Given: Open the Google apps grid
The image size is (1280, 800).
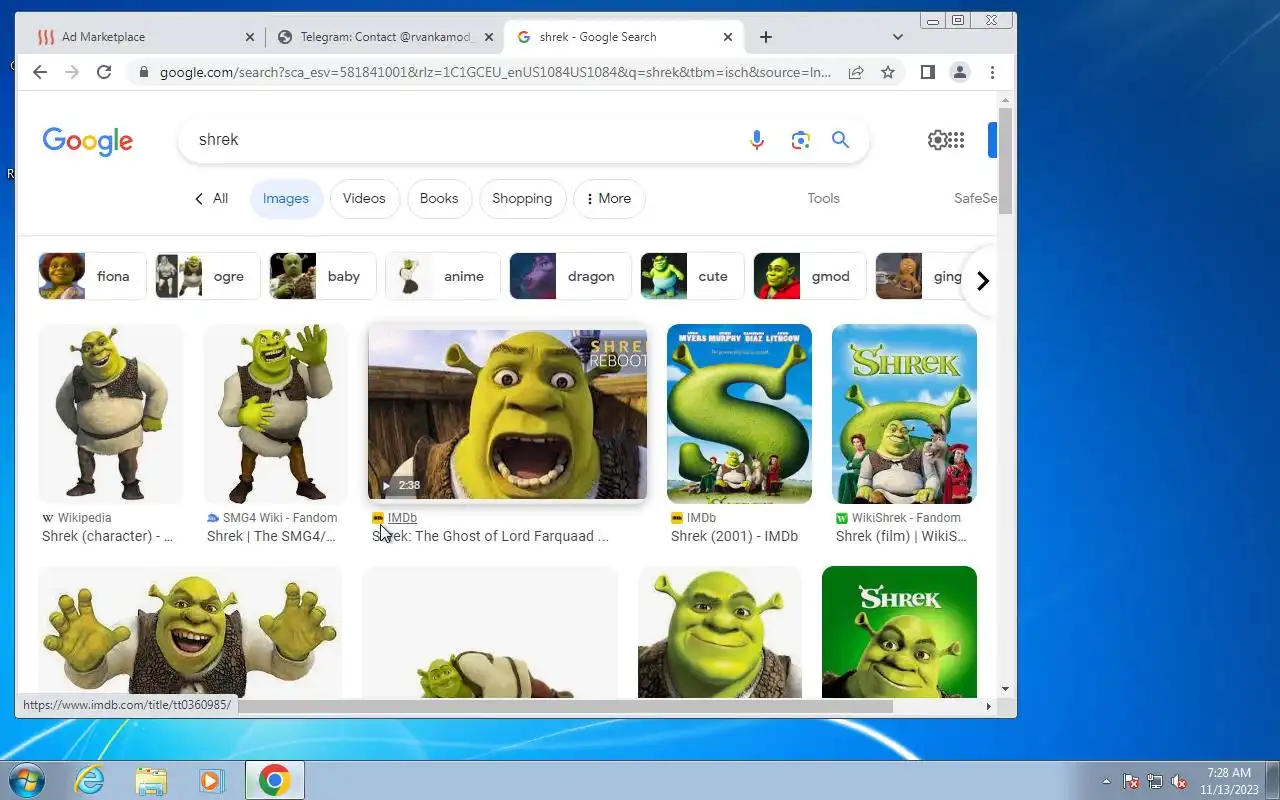Looking at the screenshot, I should coord(957,140).
